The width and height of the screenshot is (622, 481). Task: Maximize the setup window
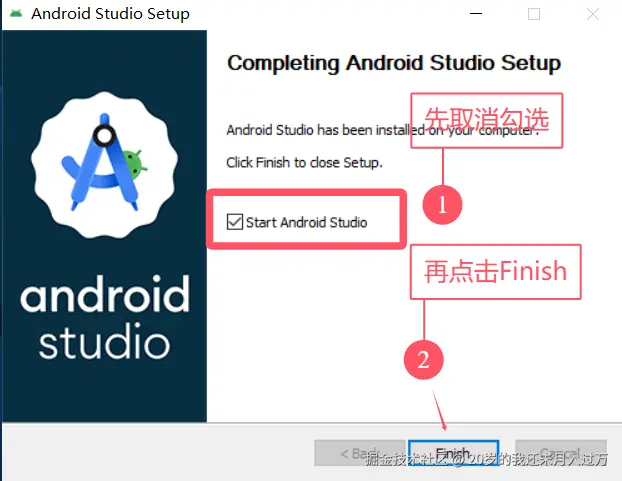pyautogui.click(x=534, y=14)
